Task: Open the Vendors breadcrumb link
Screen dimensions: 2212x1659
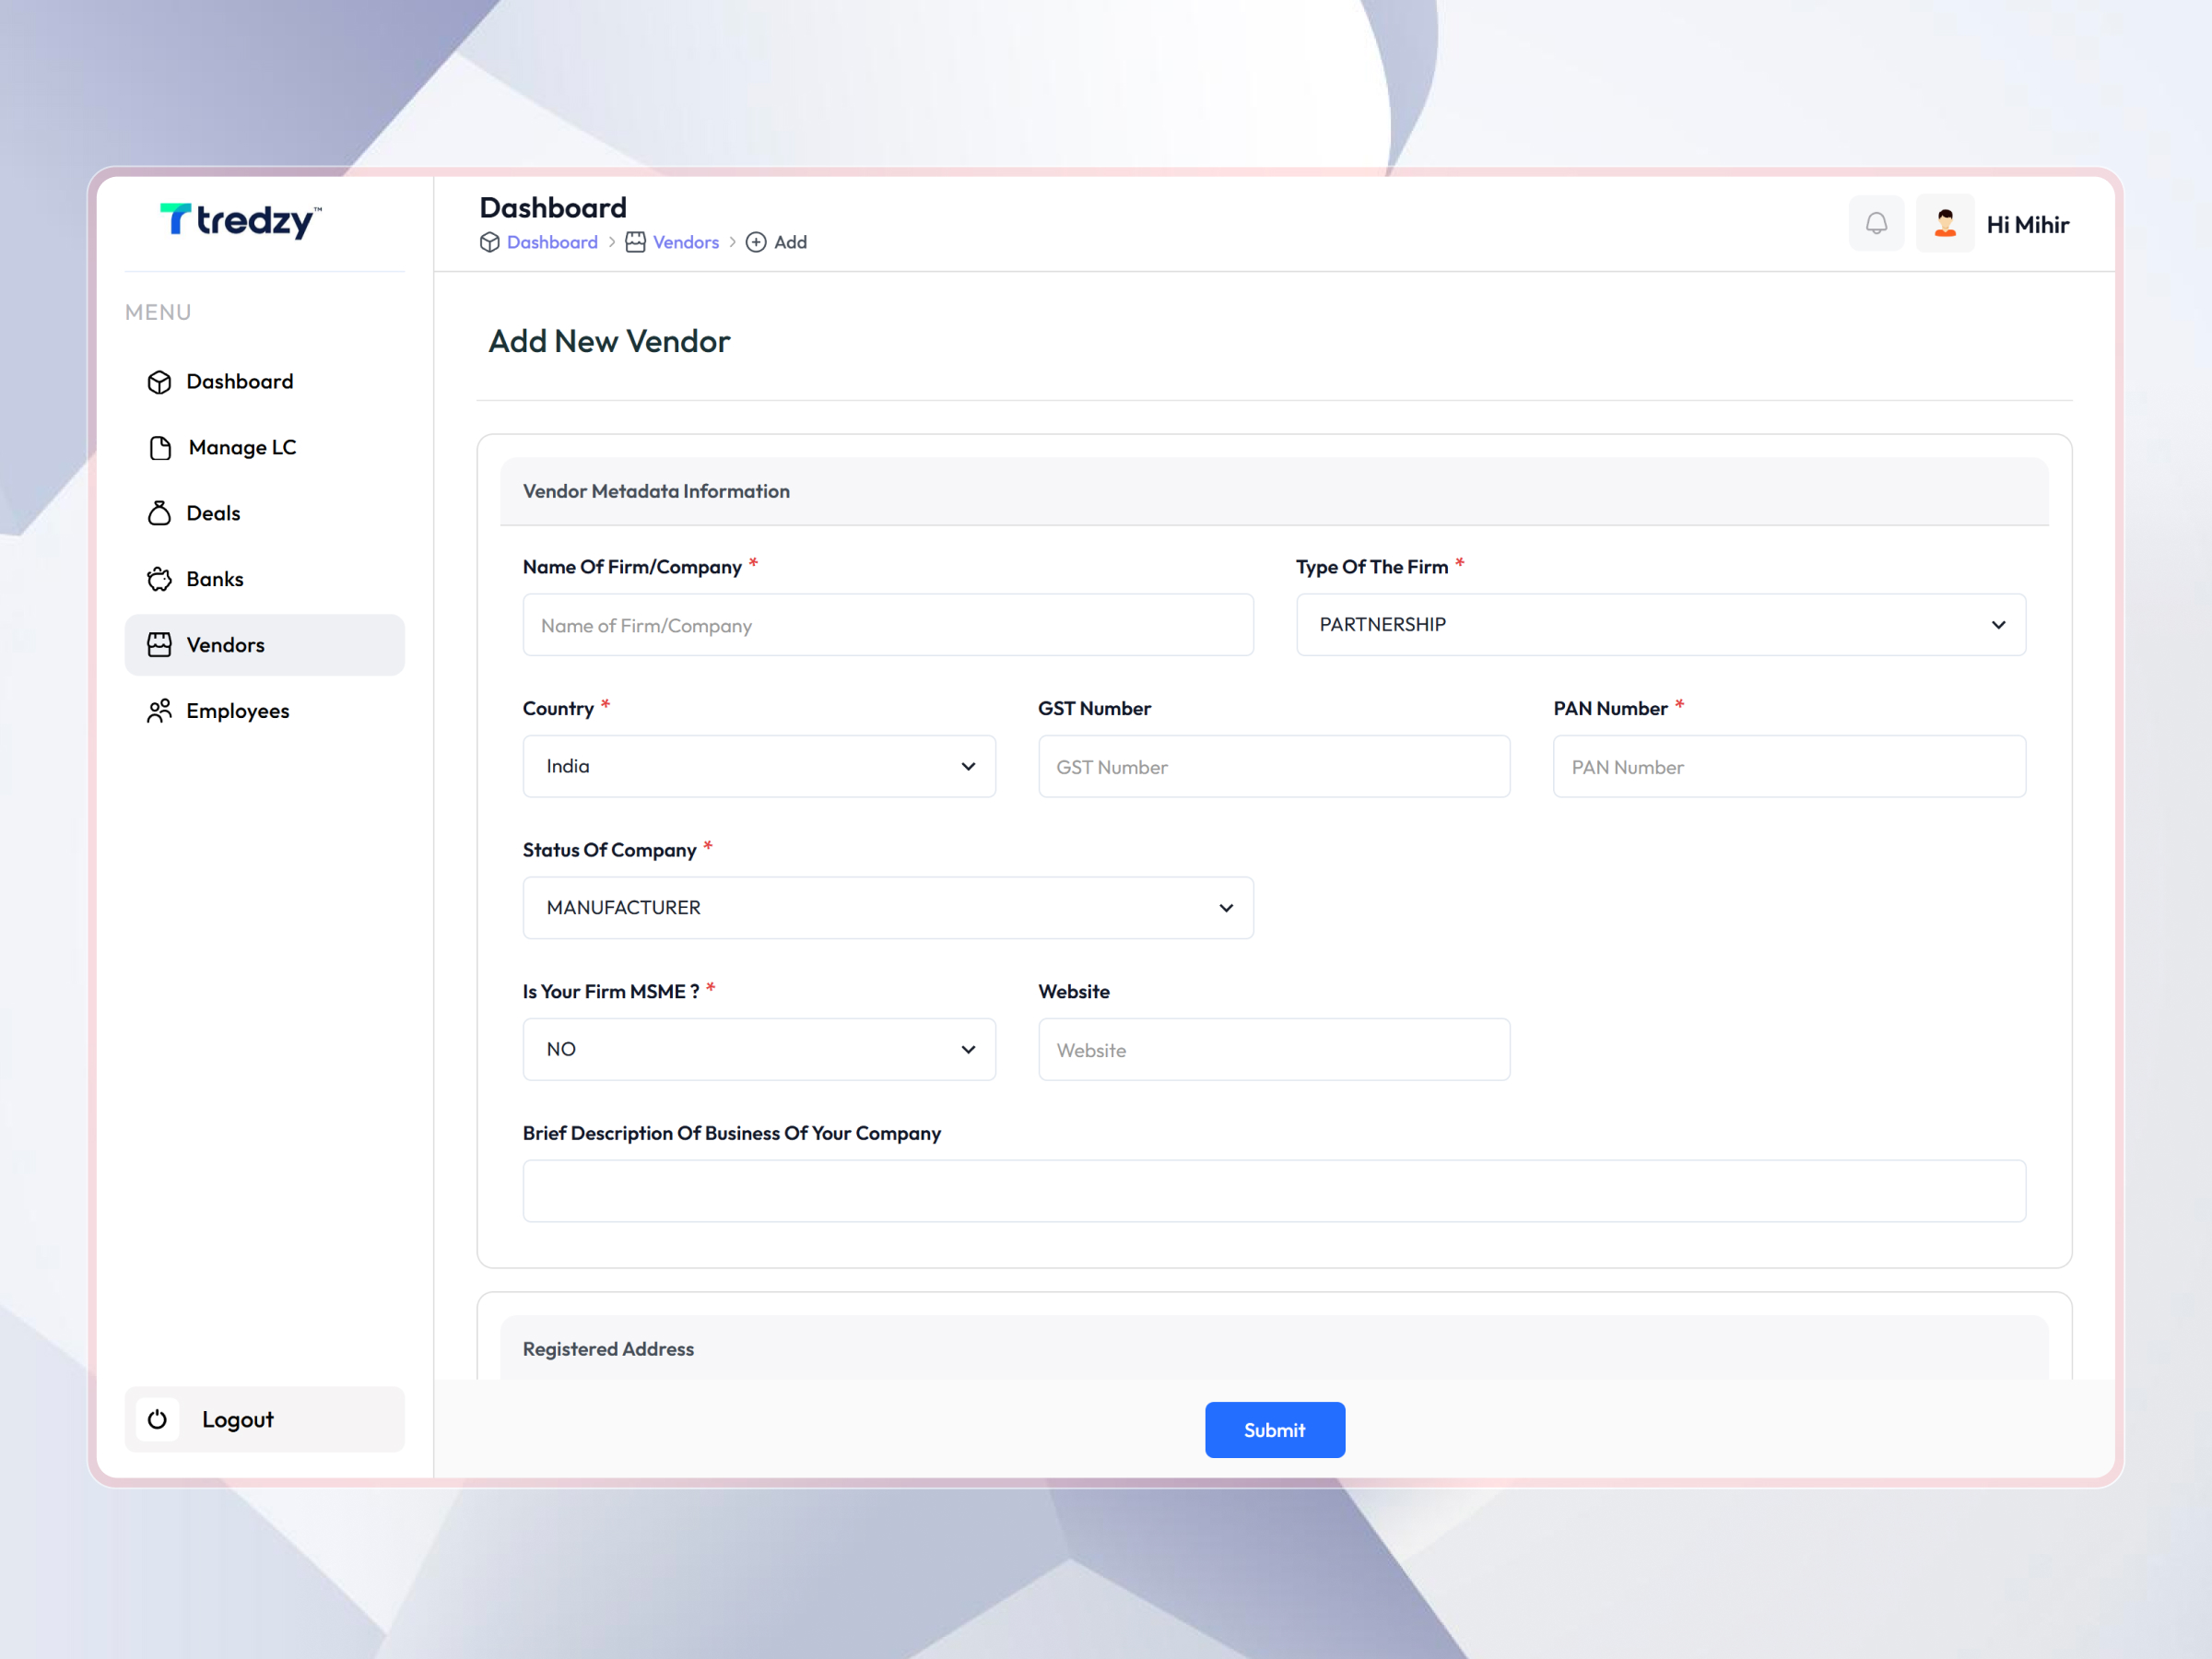Action: point(685,242)
